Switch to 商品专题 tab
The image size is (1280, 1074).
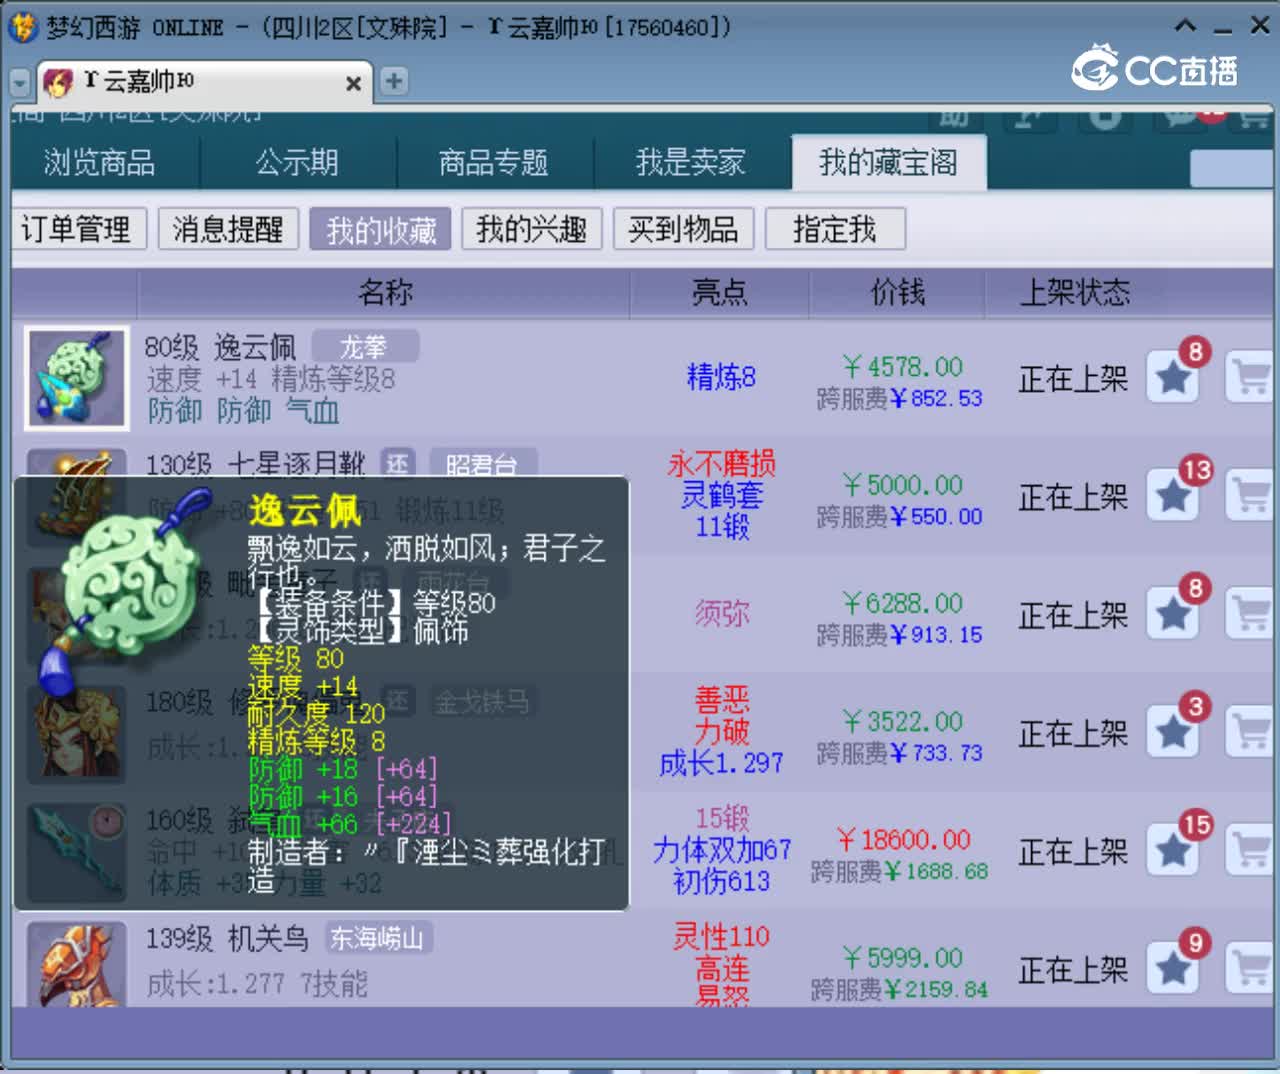pyautogui.click(x=494, y=162)
